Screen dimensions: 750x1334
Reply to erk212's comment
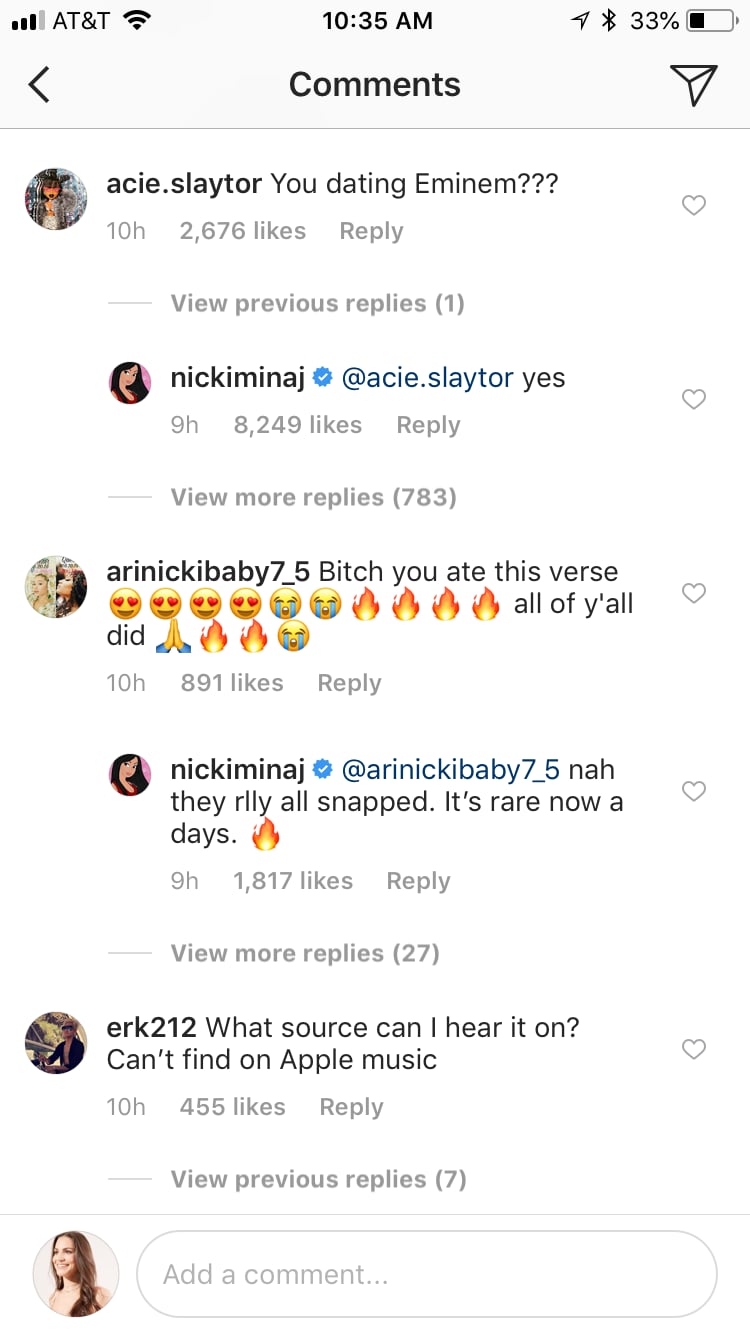[351, 1107]
